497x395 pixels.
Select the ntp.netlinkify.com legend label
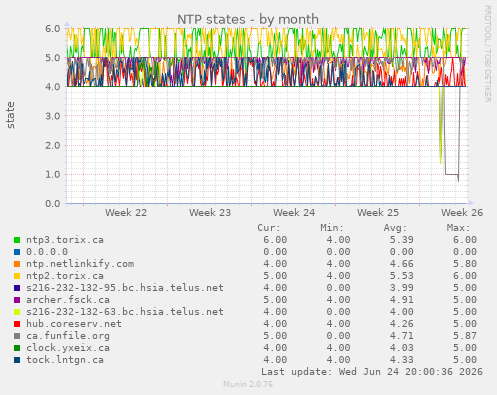point(80,264)
